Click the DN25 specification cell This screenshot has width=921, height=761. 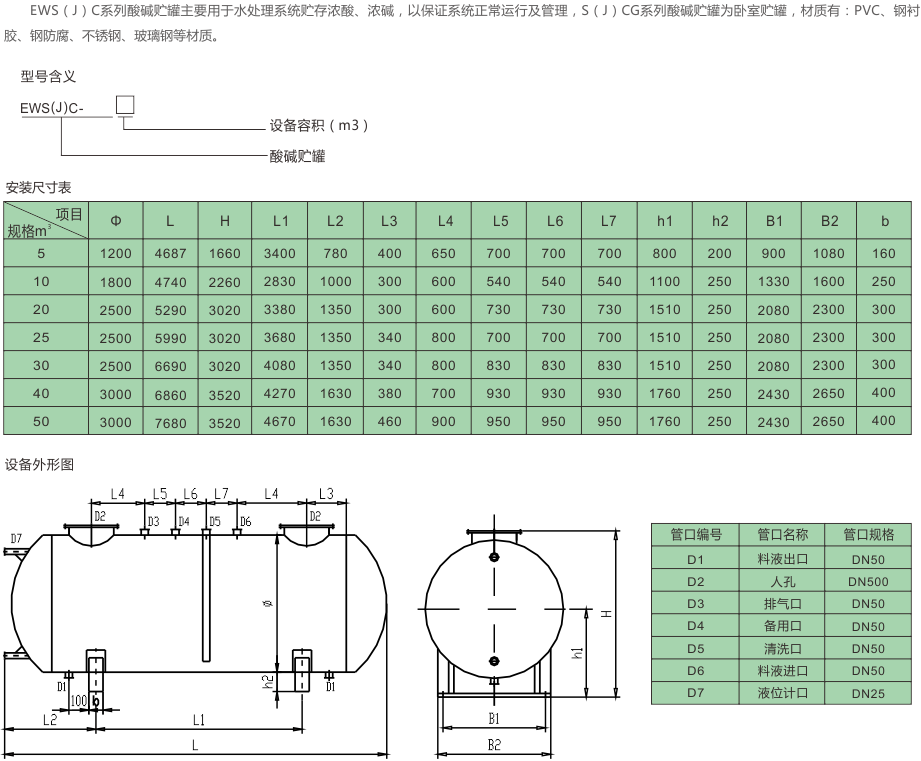click(867, 693)
